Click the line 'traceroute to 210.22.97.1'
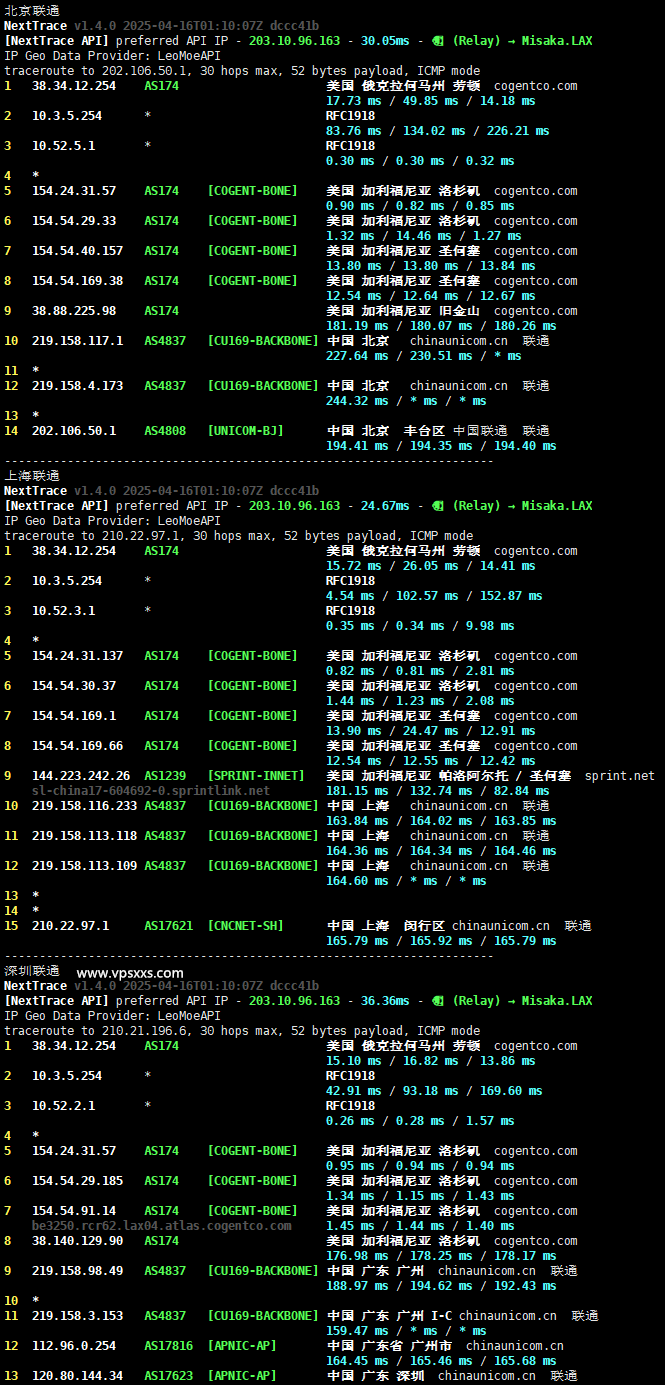 click(239, 536)
